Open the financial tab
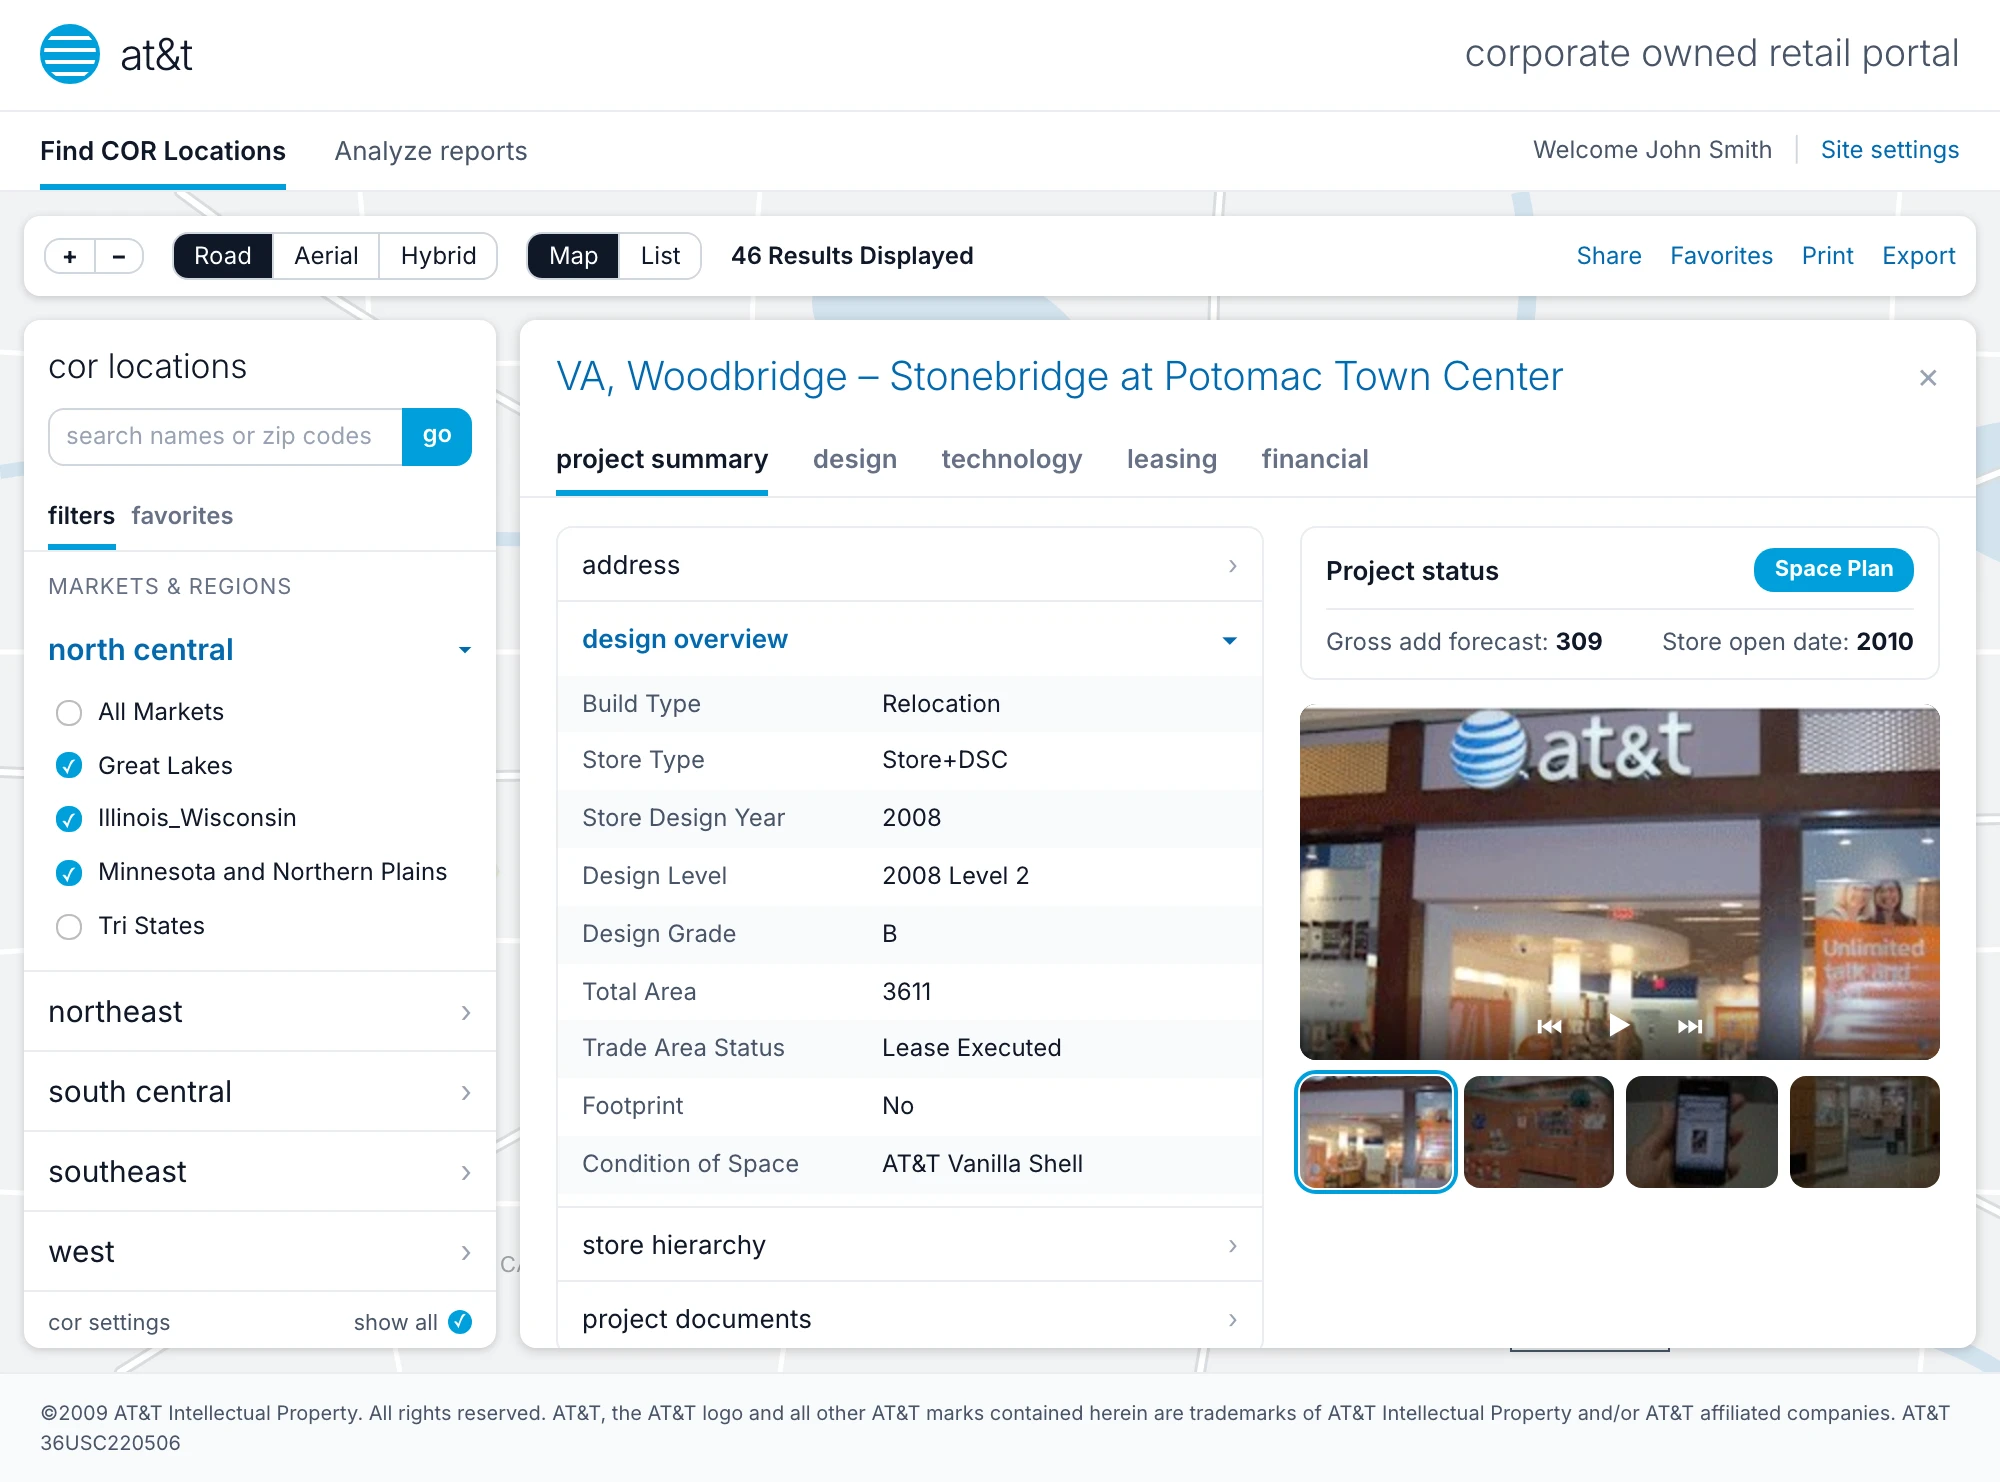Screen dimensions: 2000x1482 (1315, 459)
